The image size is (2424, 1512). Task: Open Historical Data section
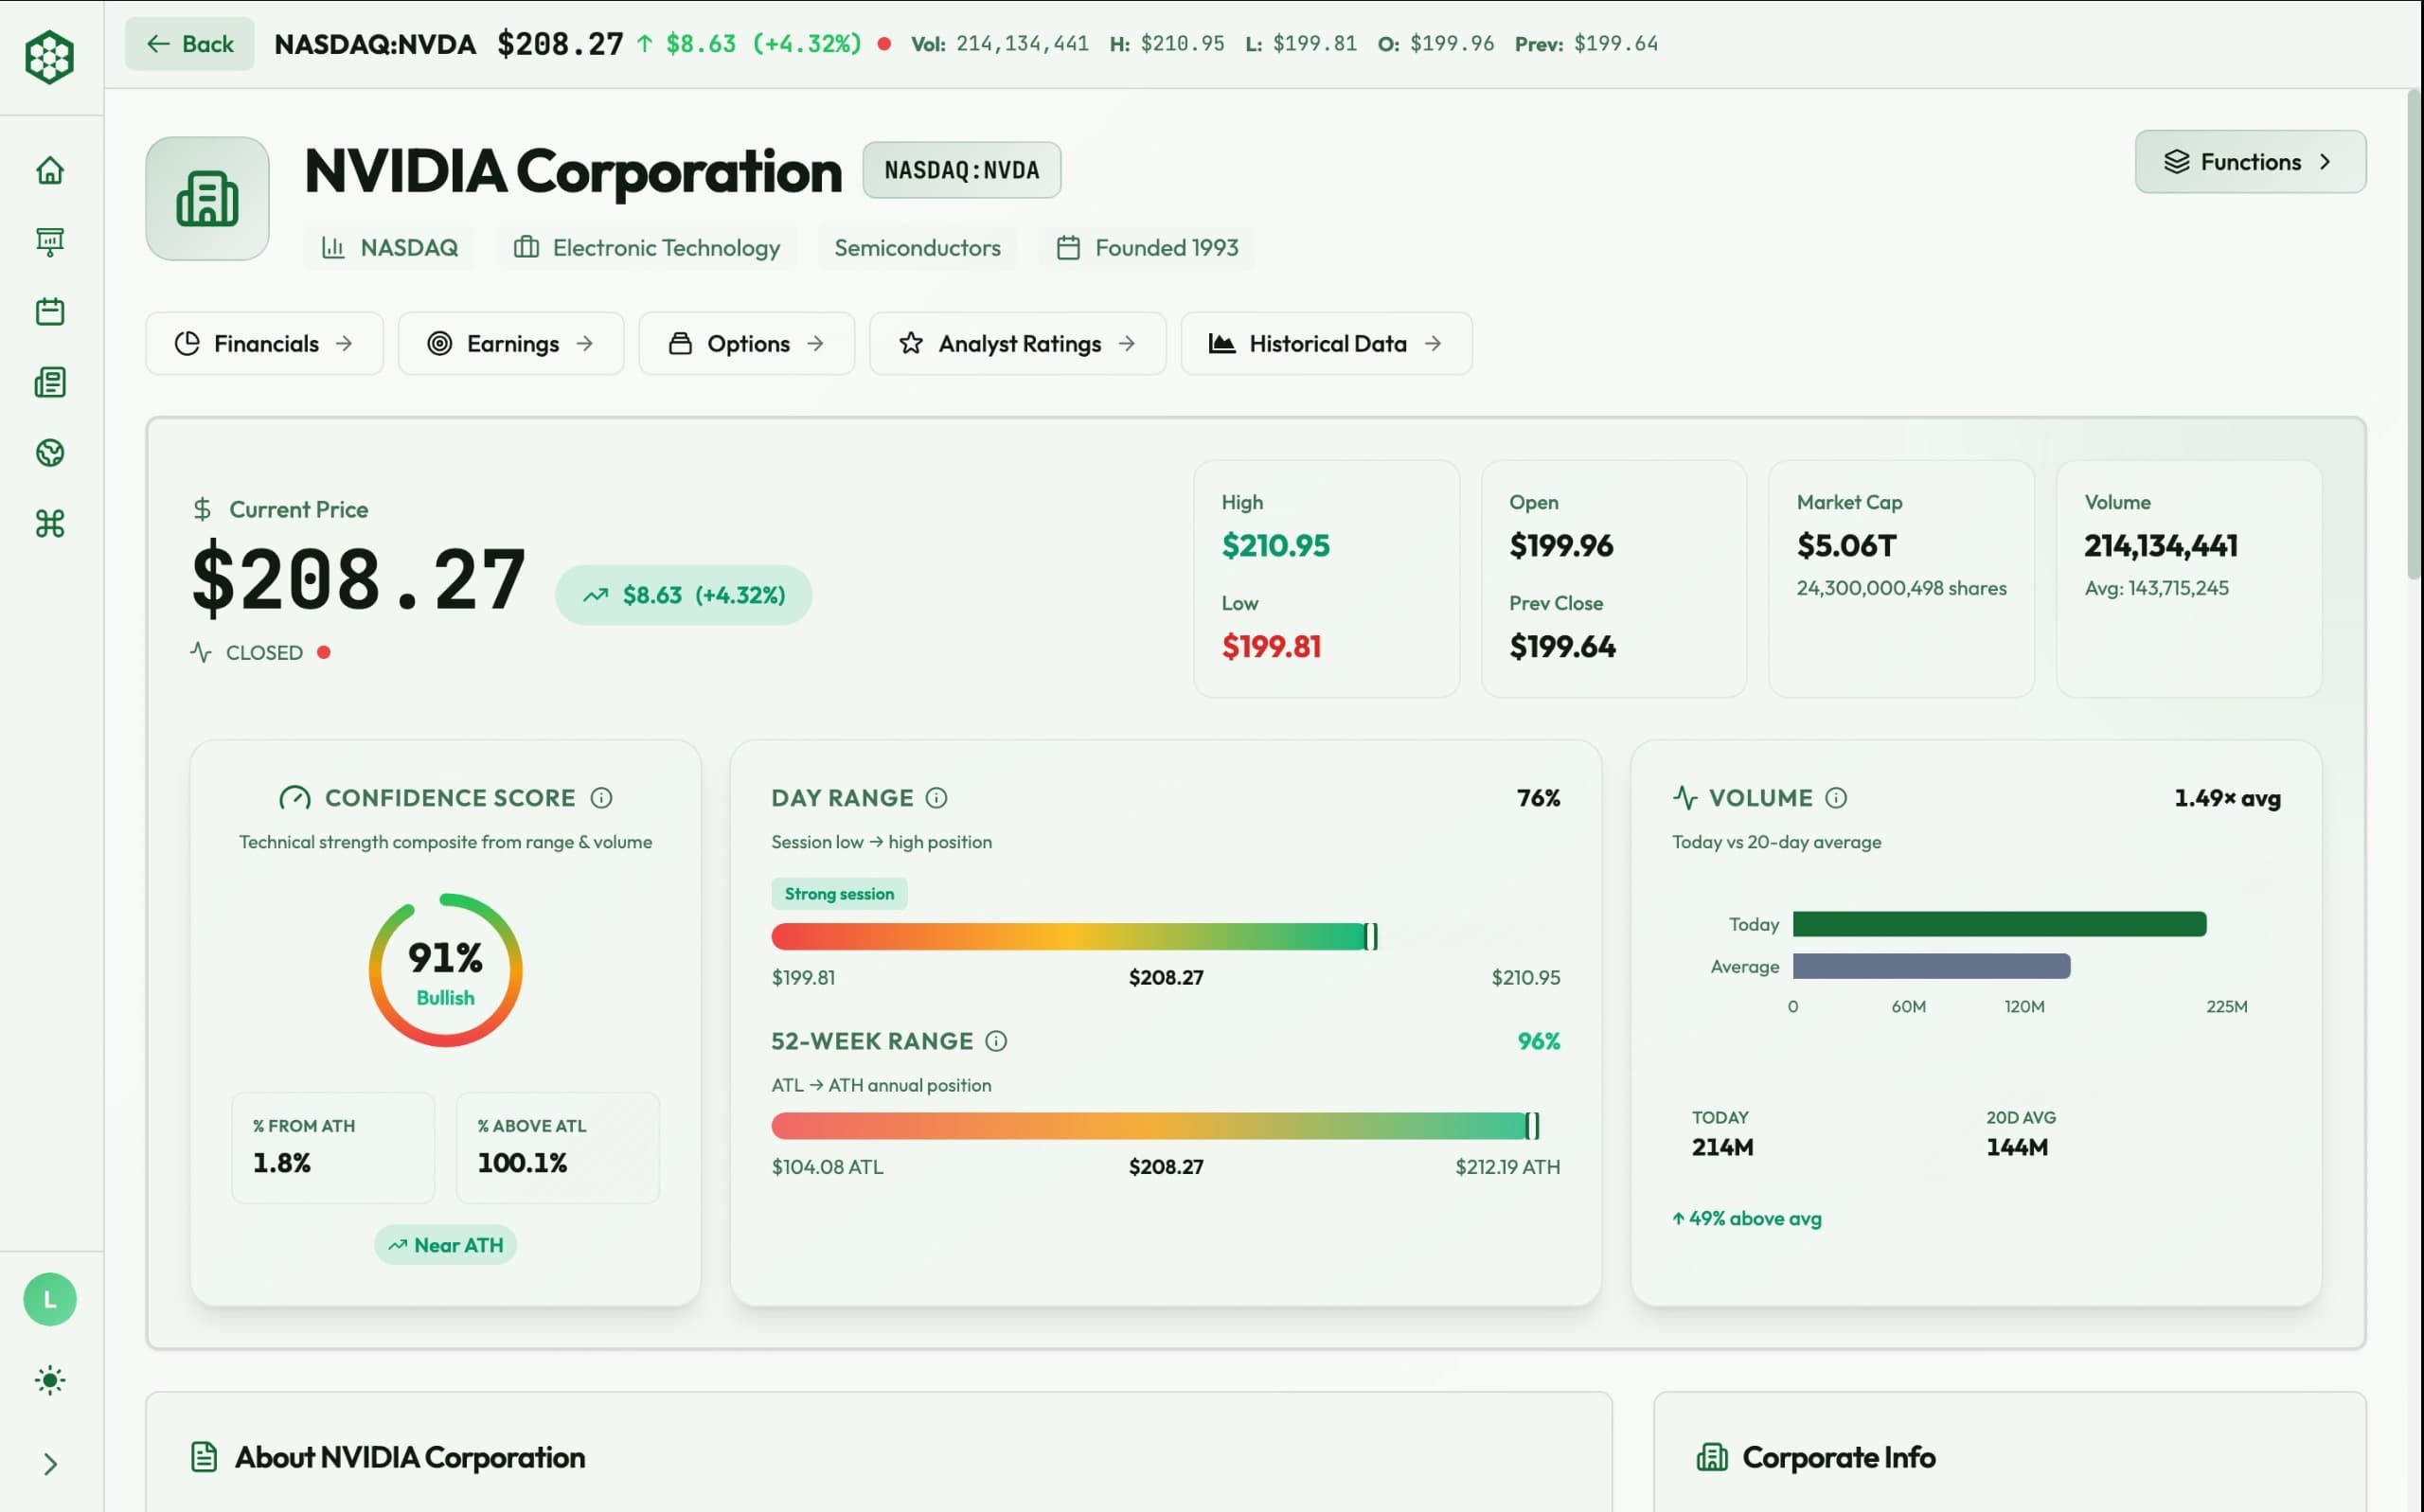(1326, 344)
